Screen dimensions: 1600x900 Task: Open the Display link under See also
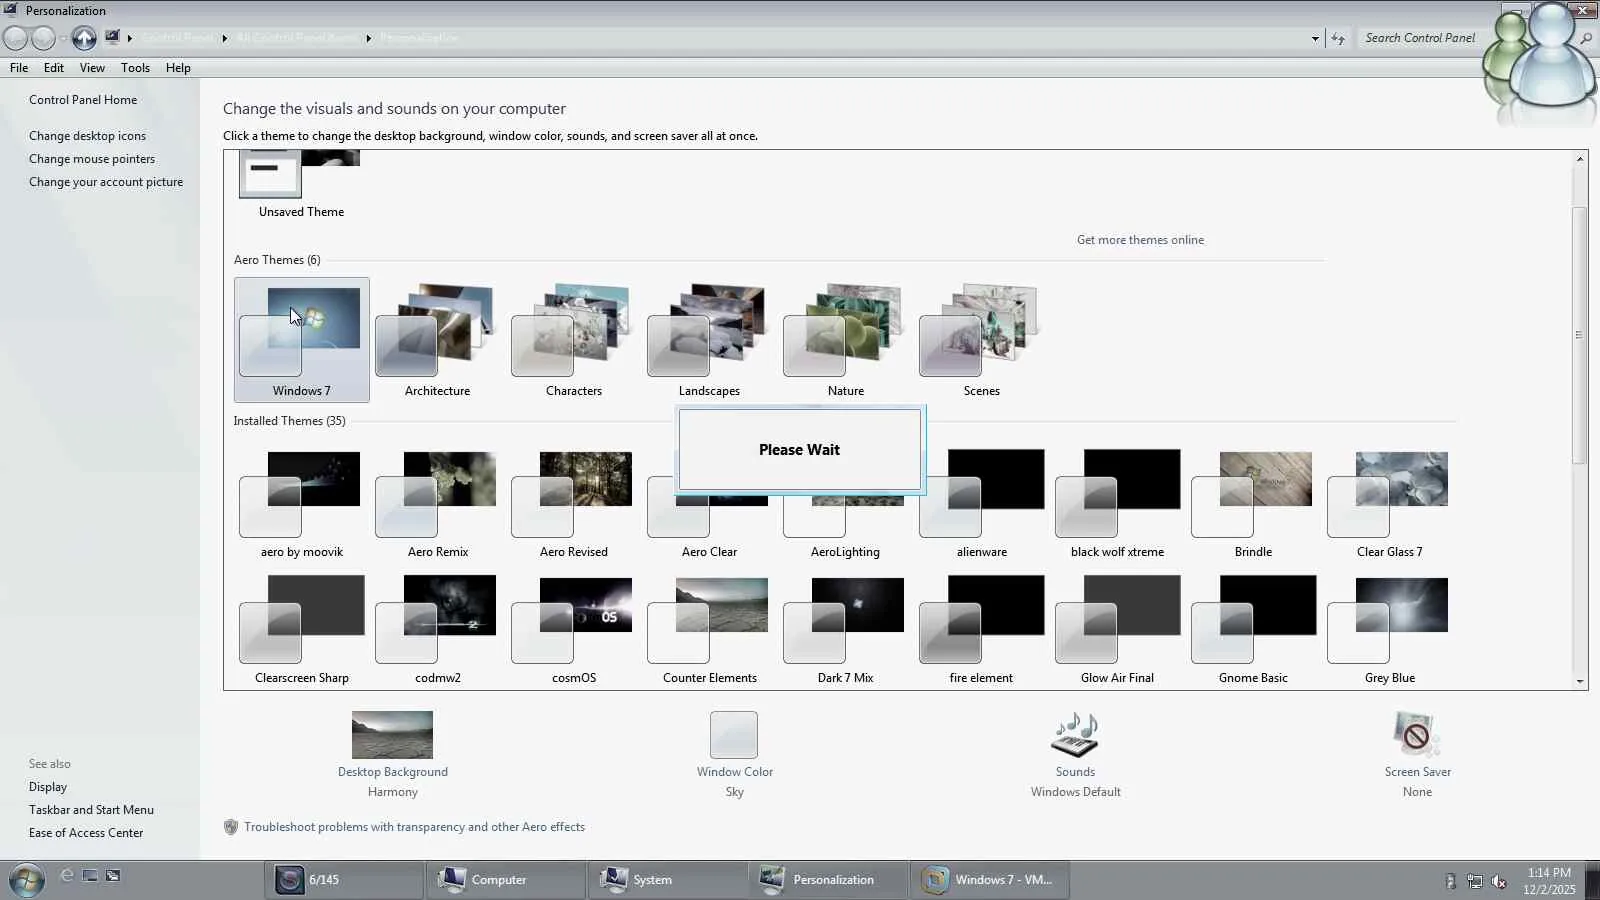pos(48,787)
